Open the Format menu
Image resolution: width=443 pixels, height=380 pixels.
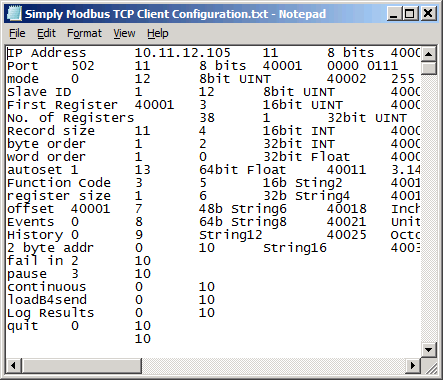(84, 33)
